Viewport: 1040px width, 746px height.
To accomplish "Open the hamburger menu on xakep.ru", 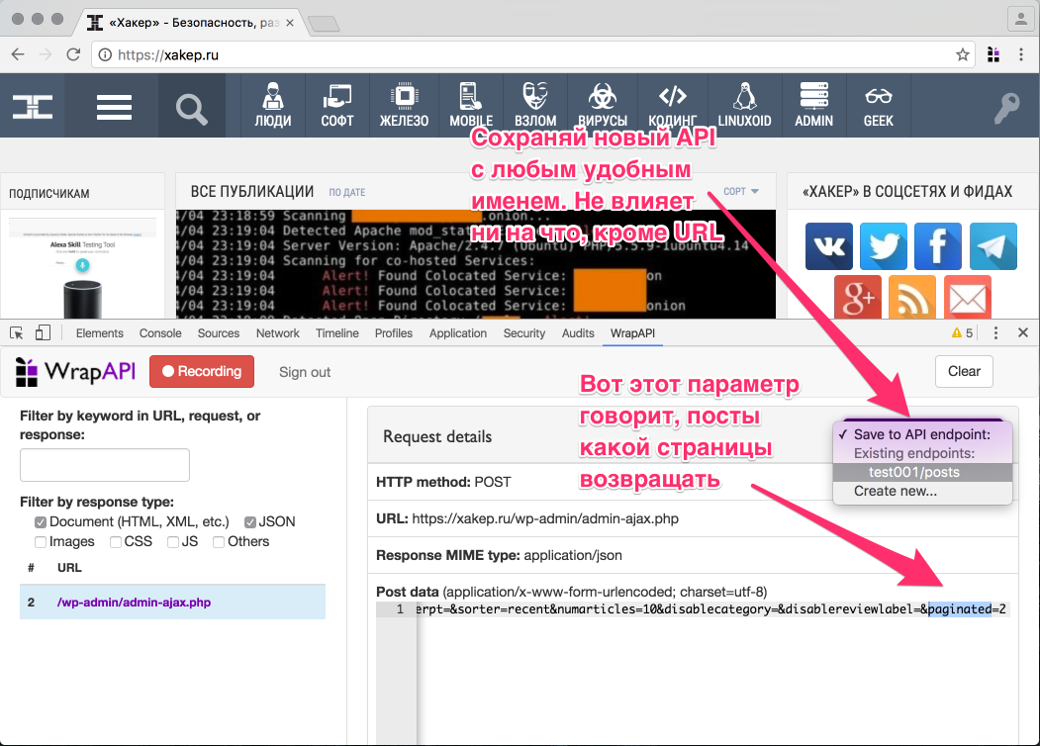I will (114, 107).
